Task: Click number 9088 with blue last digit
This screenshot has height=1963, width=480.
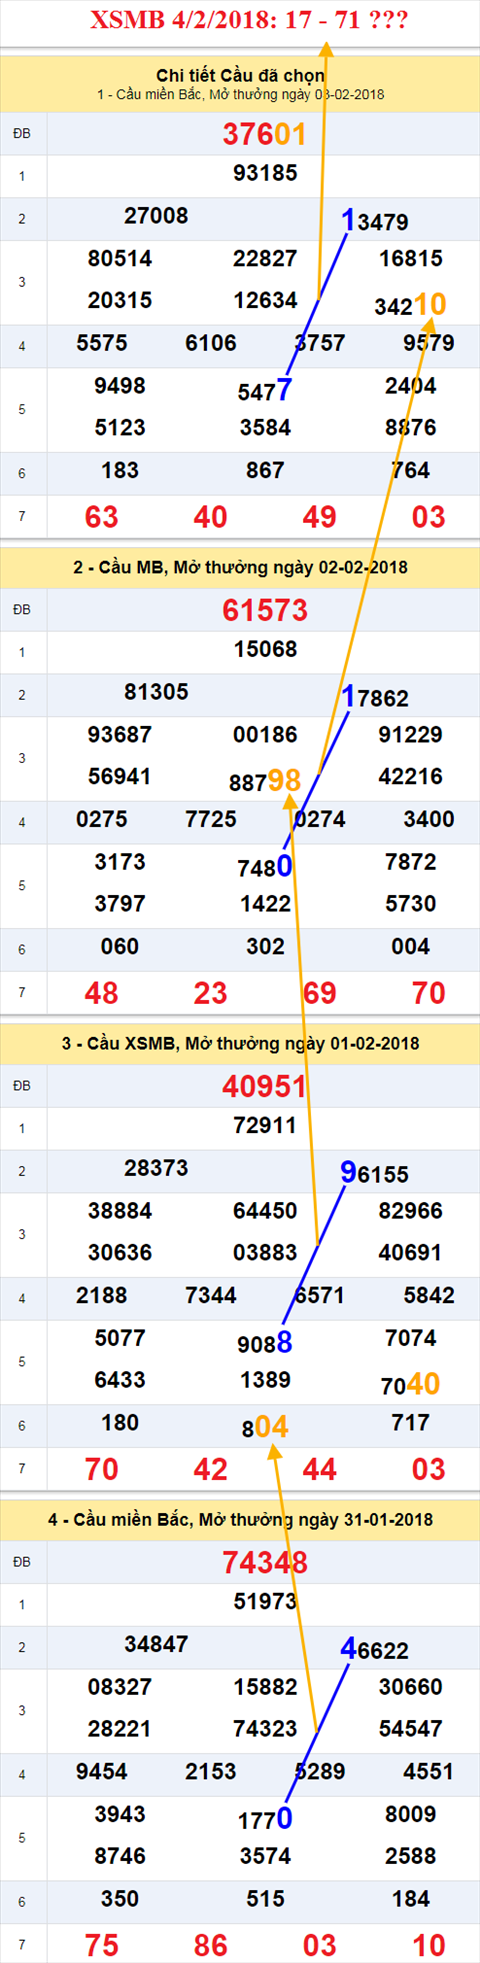Action: pos(265,1342)
